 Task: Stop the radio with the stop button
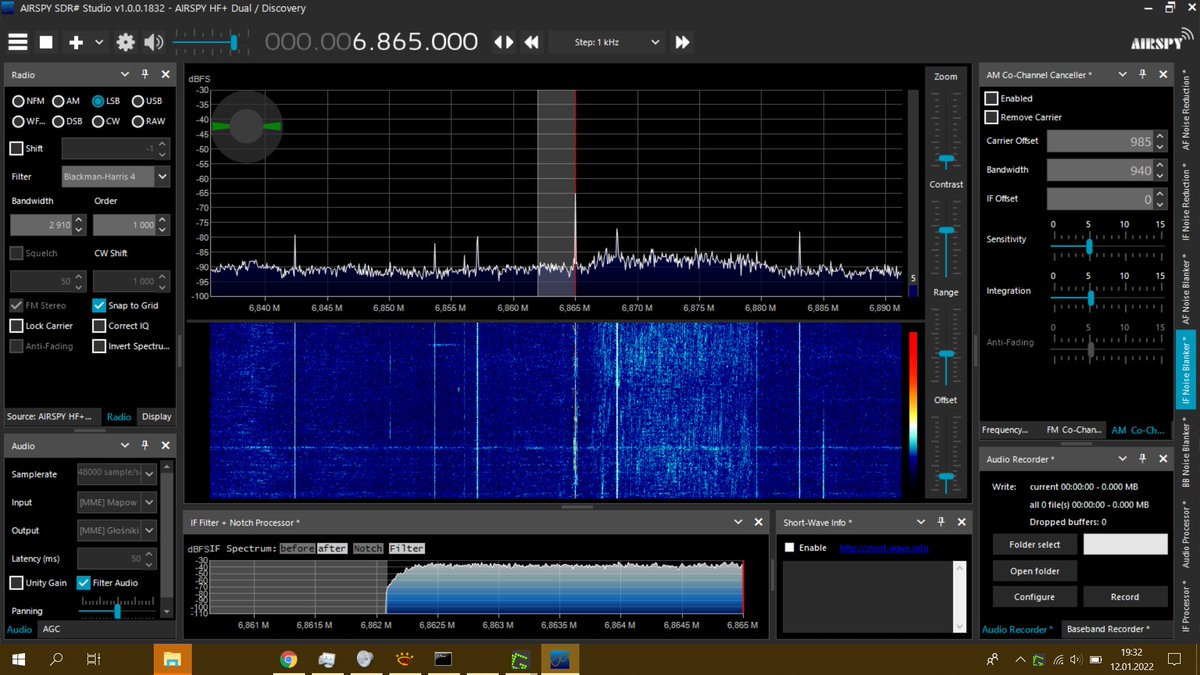tap(46, 42)
